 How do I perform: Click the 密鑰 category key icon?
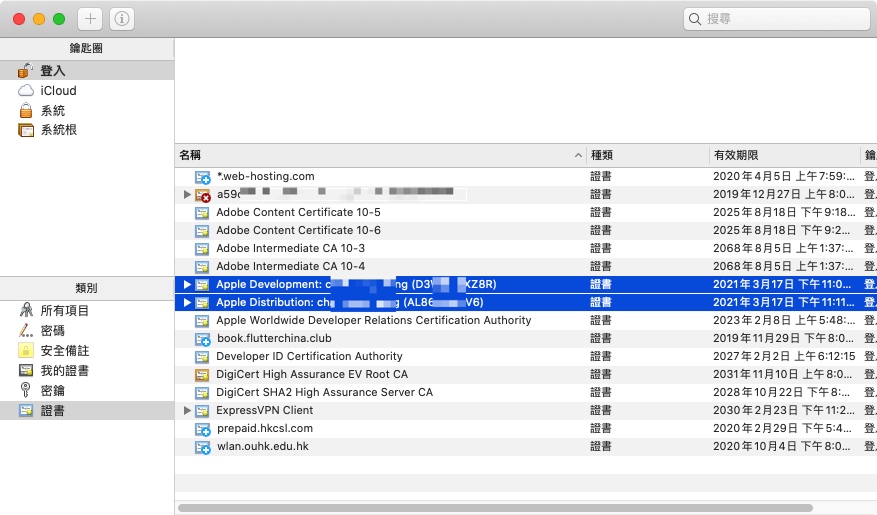[x=26, y=390]
